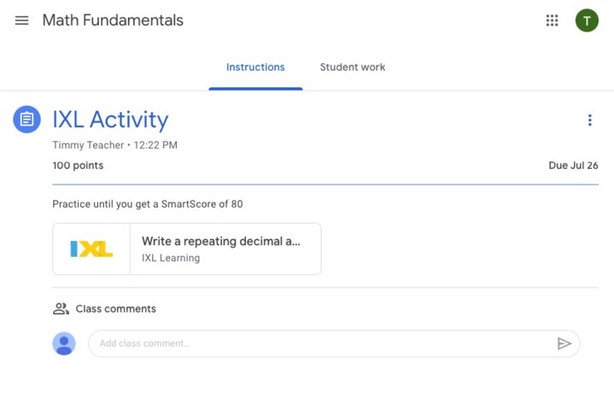
Task: Click the IXL Learning source text
Action: (x=171, y=258)
